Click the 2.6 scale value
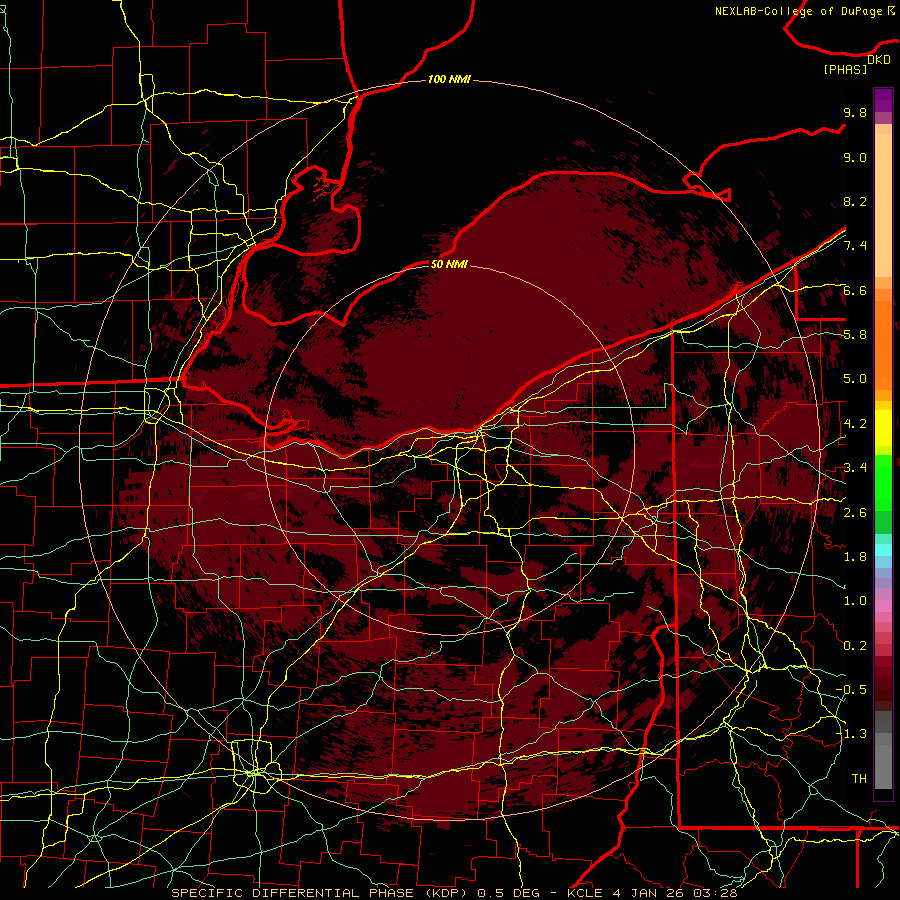Viewport: 900px width, 900px height. tap(855, 513)
